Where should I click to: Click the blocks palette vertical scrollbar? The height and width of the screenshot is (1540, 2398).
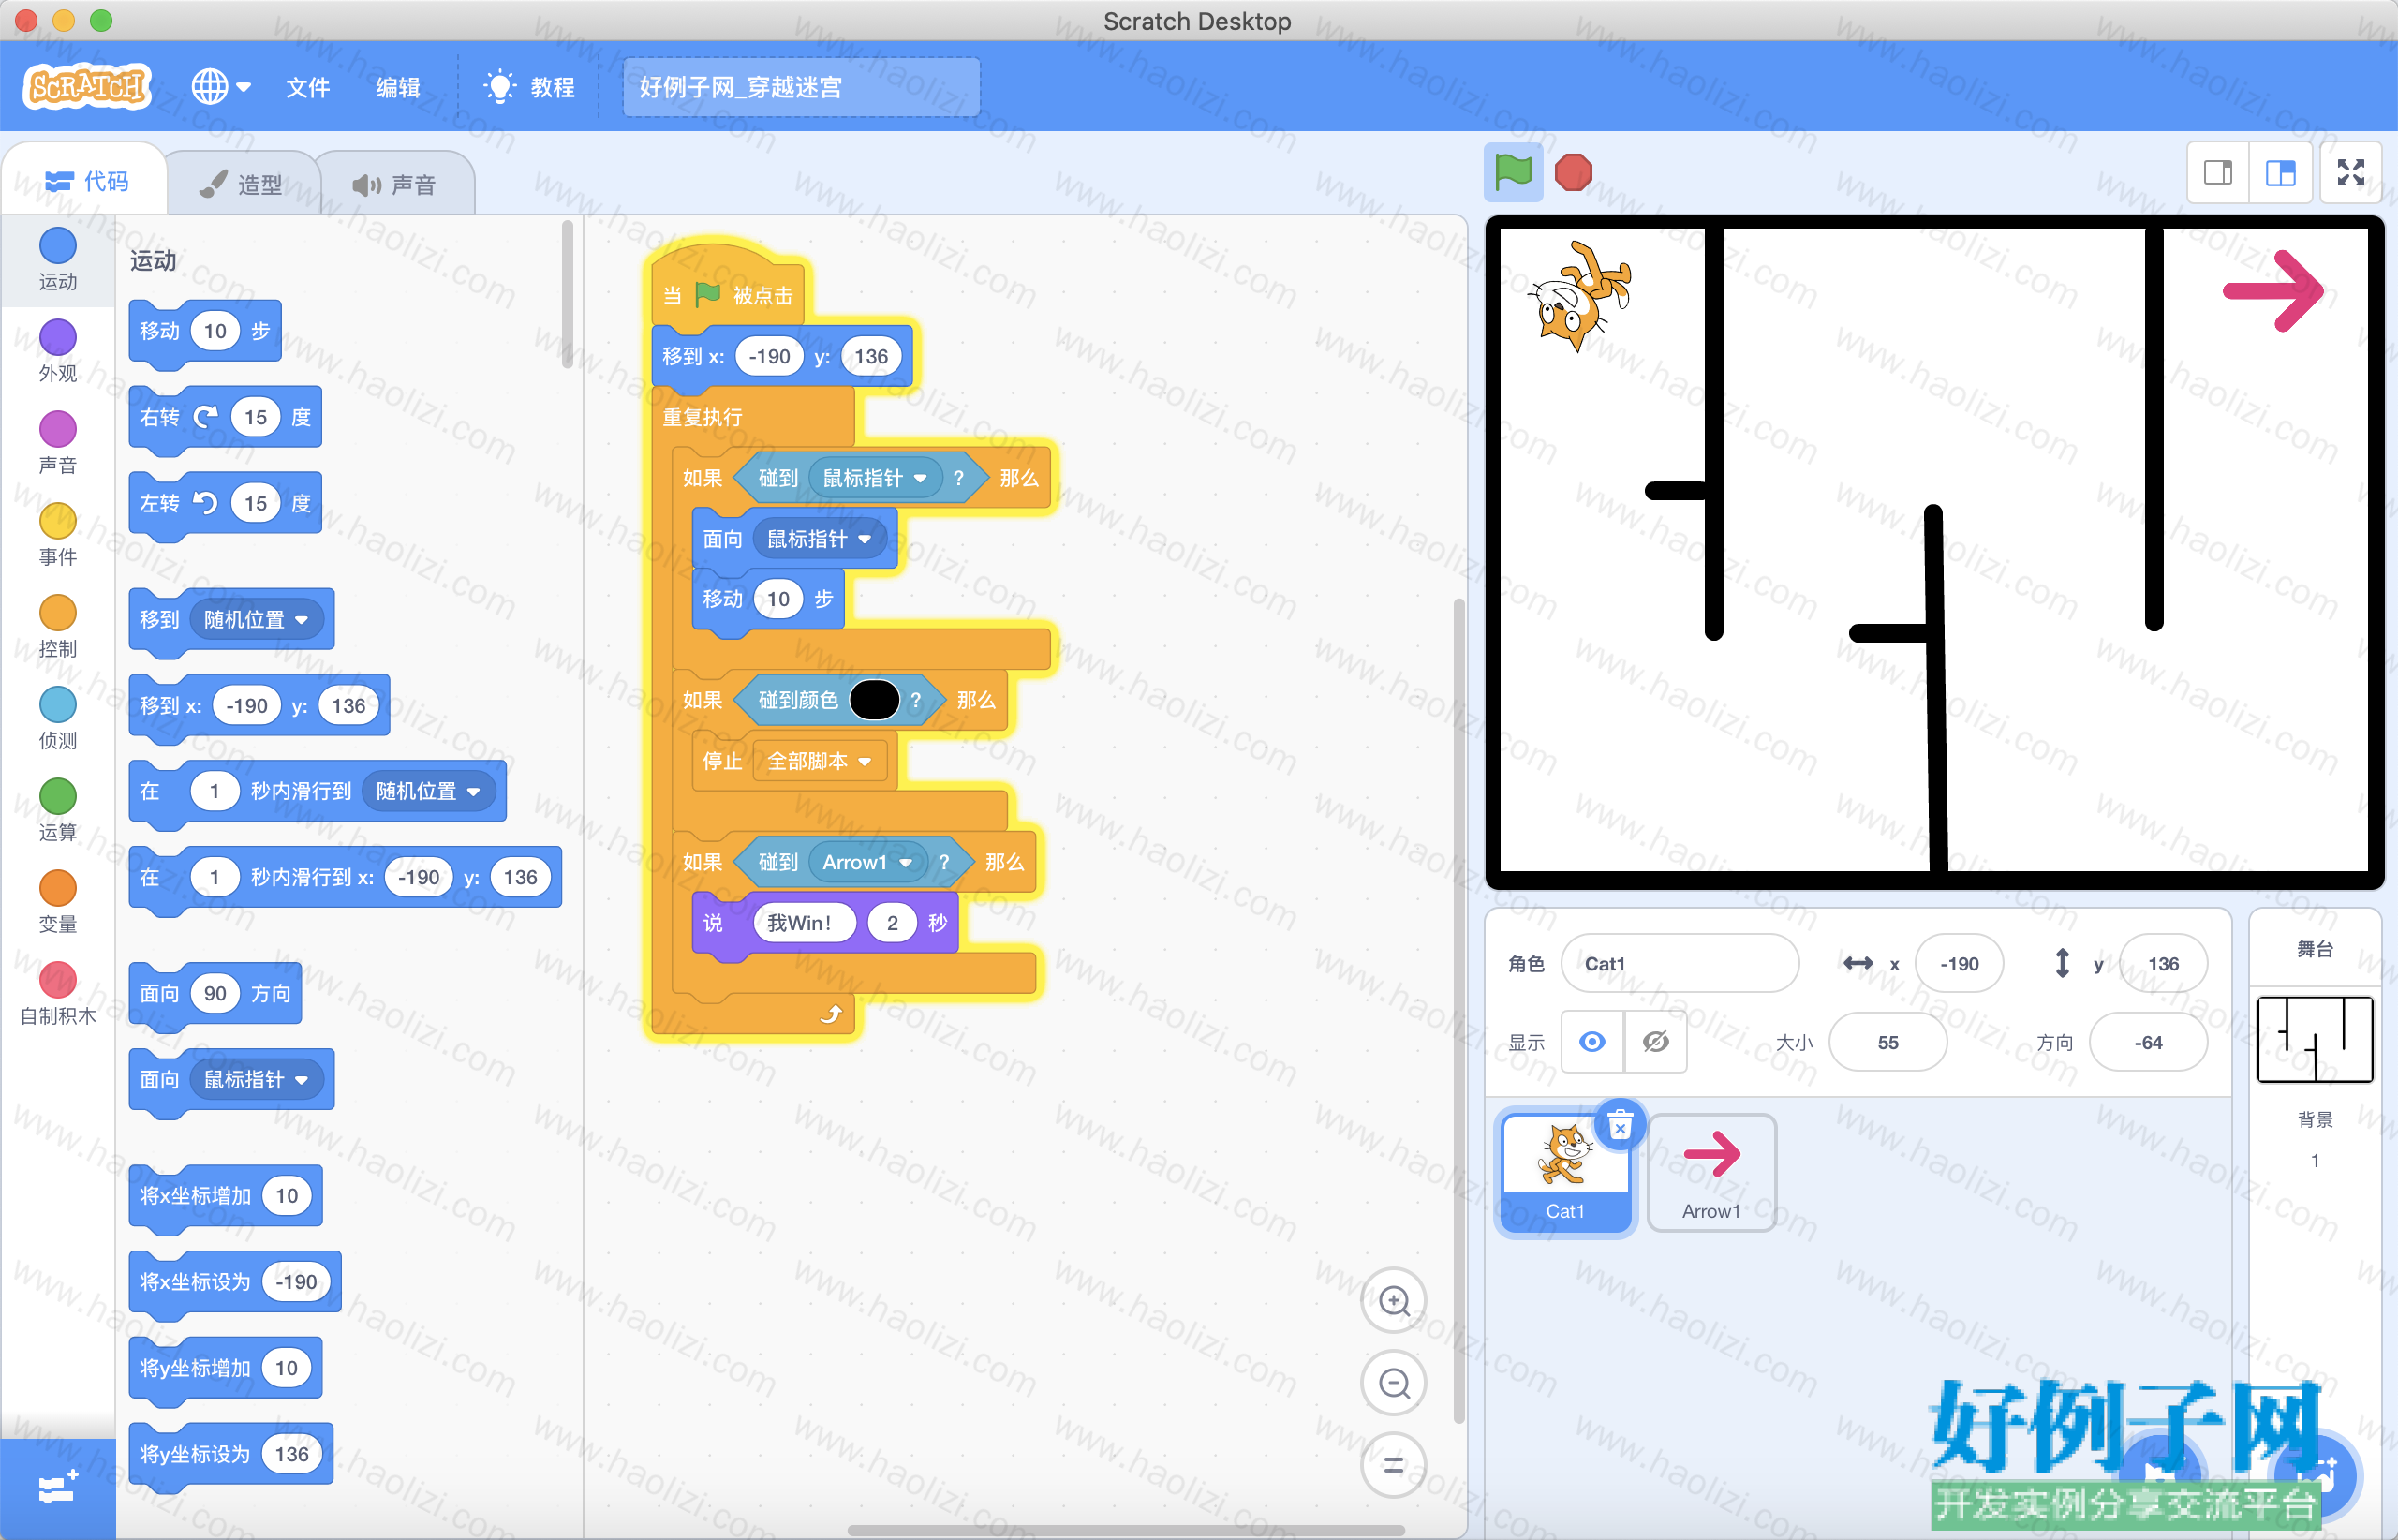(567, 293)
